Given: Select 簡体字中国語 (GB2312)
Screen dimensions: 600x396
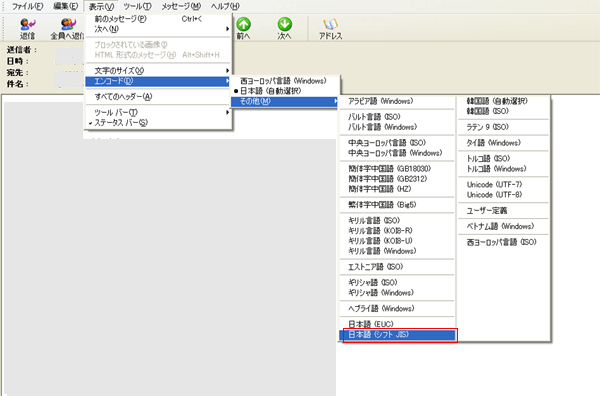Looking at the screenshot, I should click(x=397, y=179).
